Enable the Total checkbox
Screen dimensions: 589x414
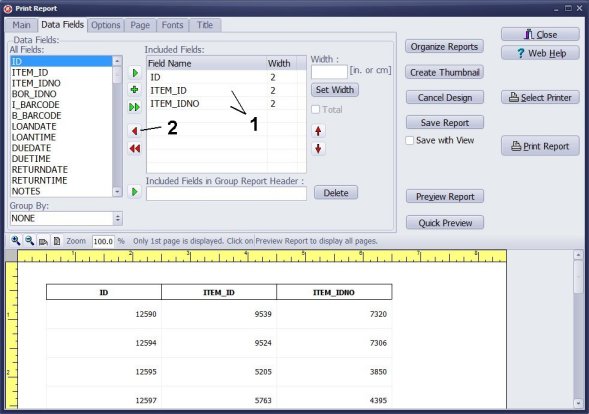(x=316, y=109)
